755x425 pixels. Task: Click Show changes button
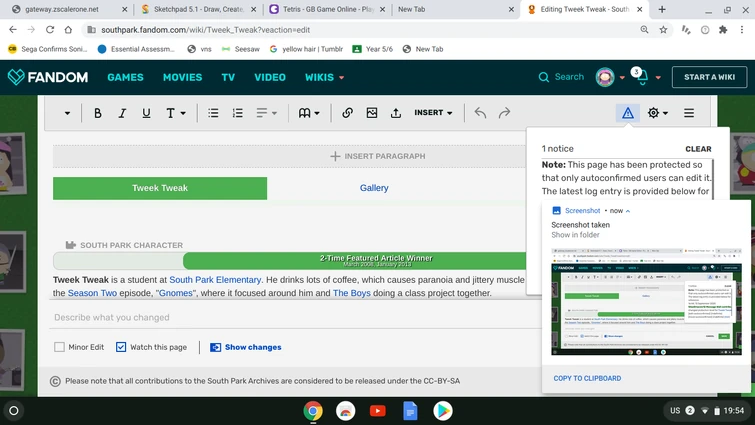coord(246,347)
